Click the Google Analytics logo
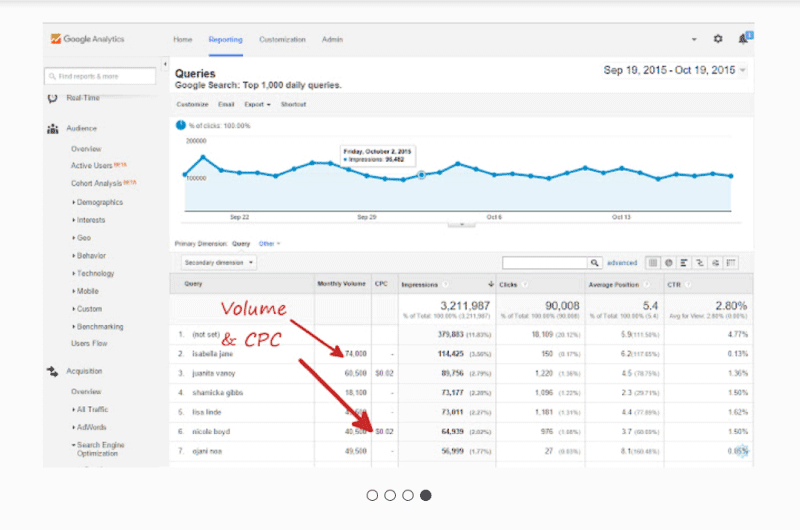800x530 pixels. 88,39
